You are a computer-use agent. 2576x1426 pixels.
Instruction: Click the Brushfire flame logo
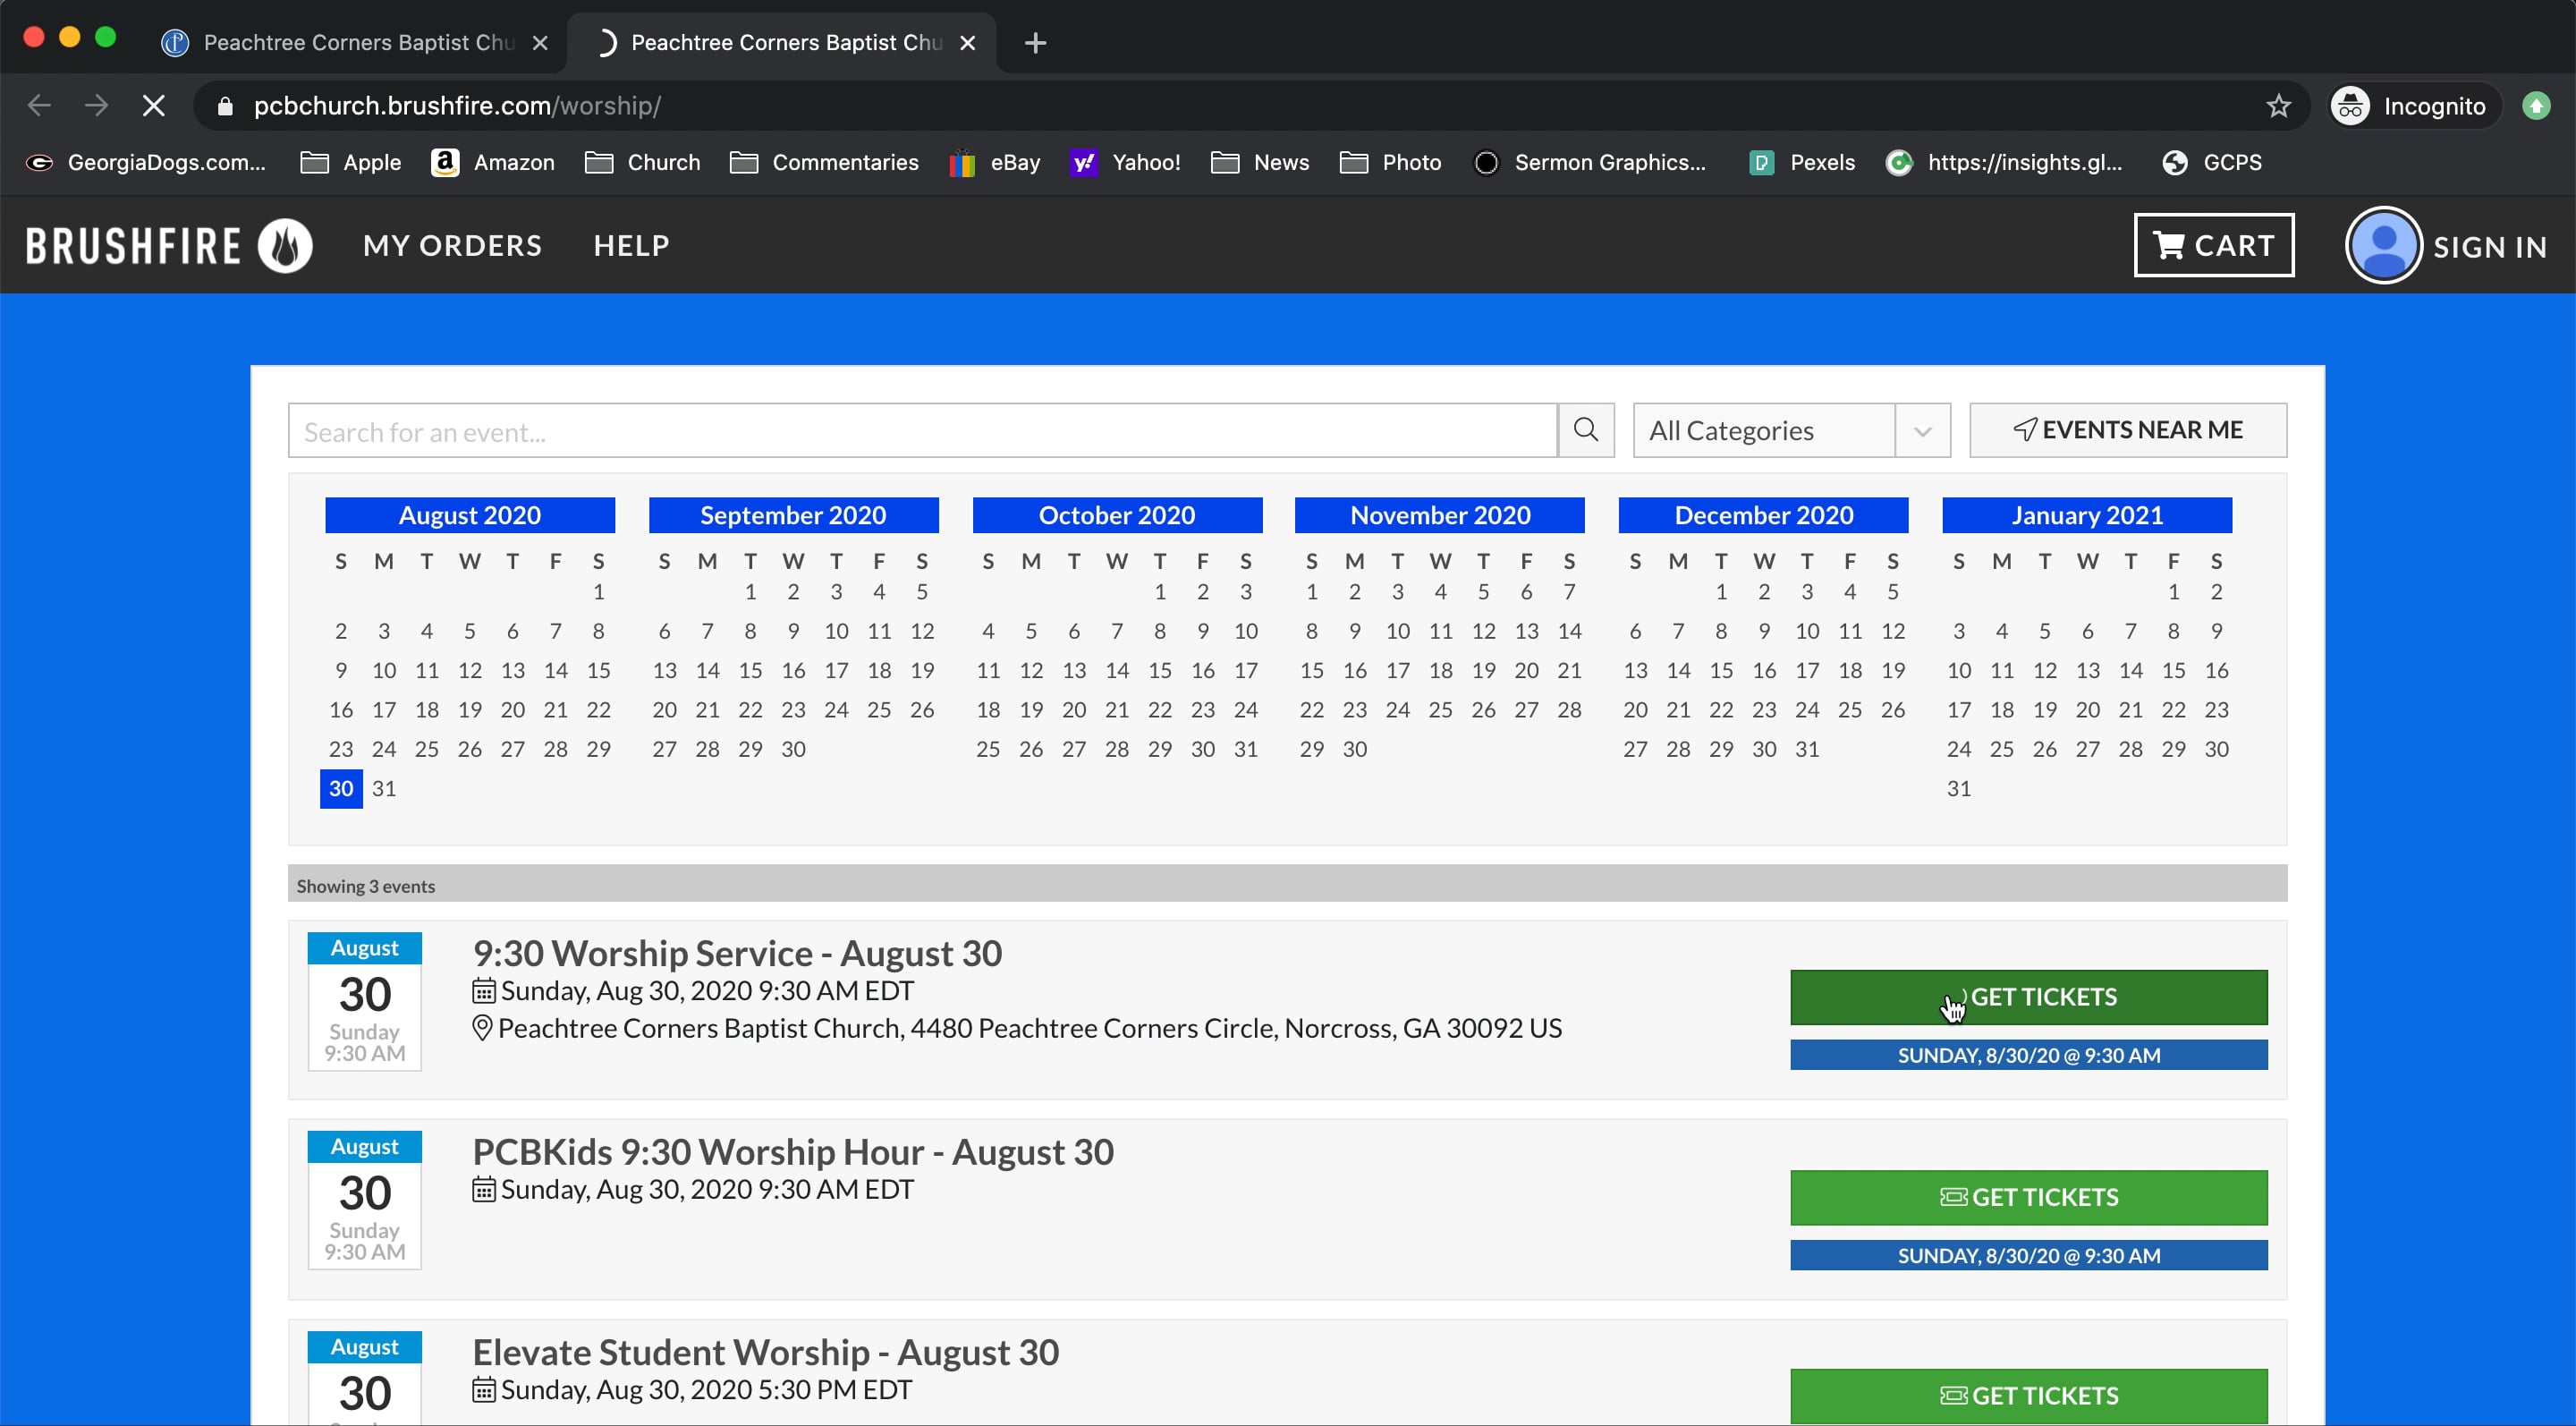point(285,245)
